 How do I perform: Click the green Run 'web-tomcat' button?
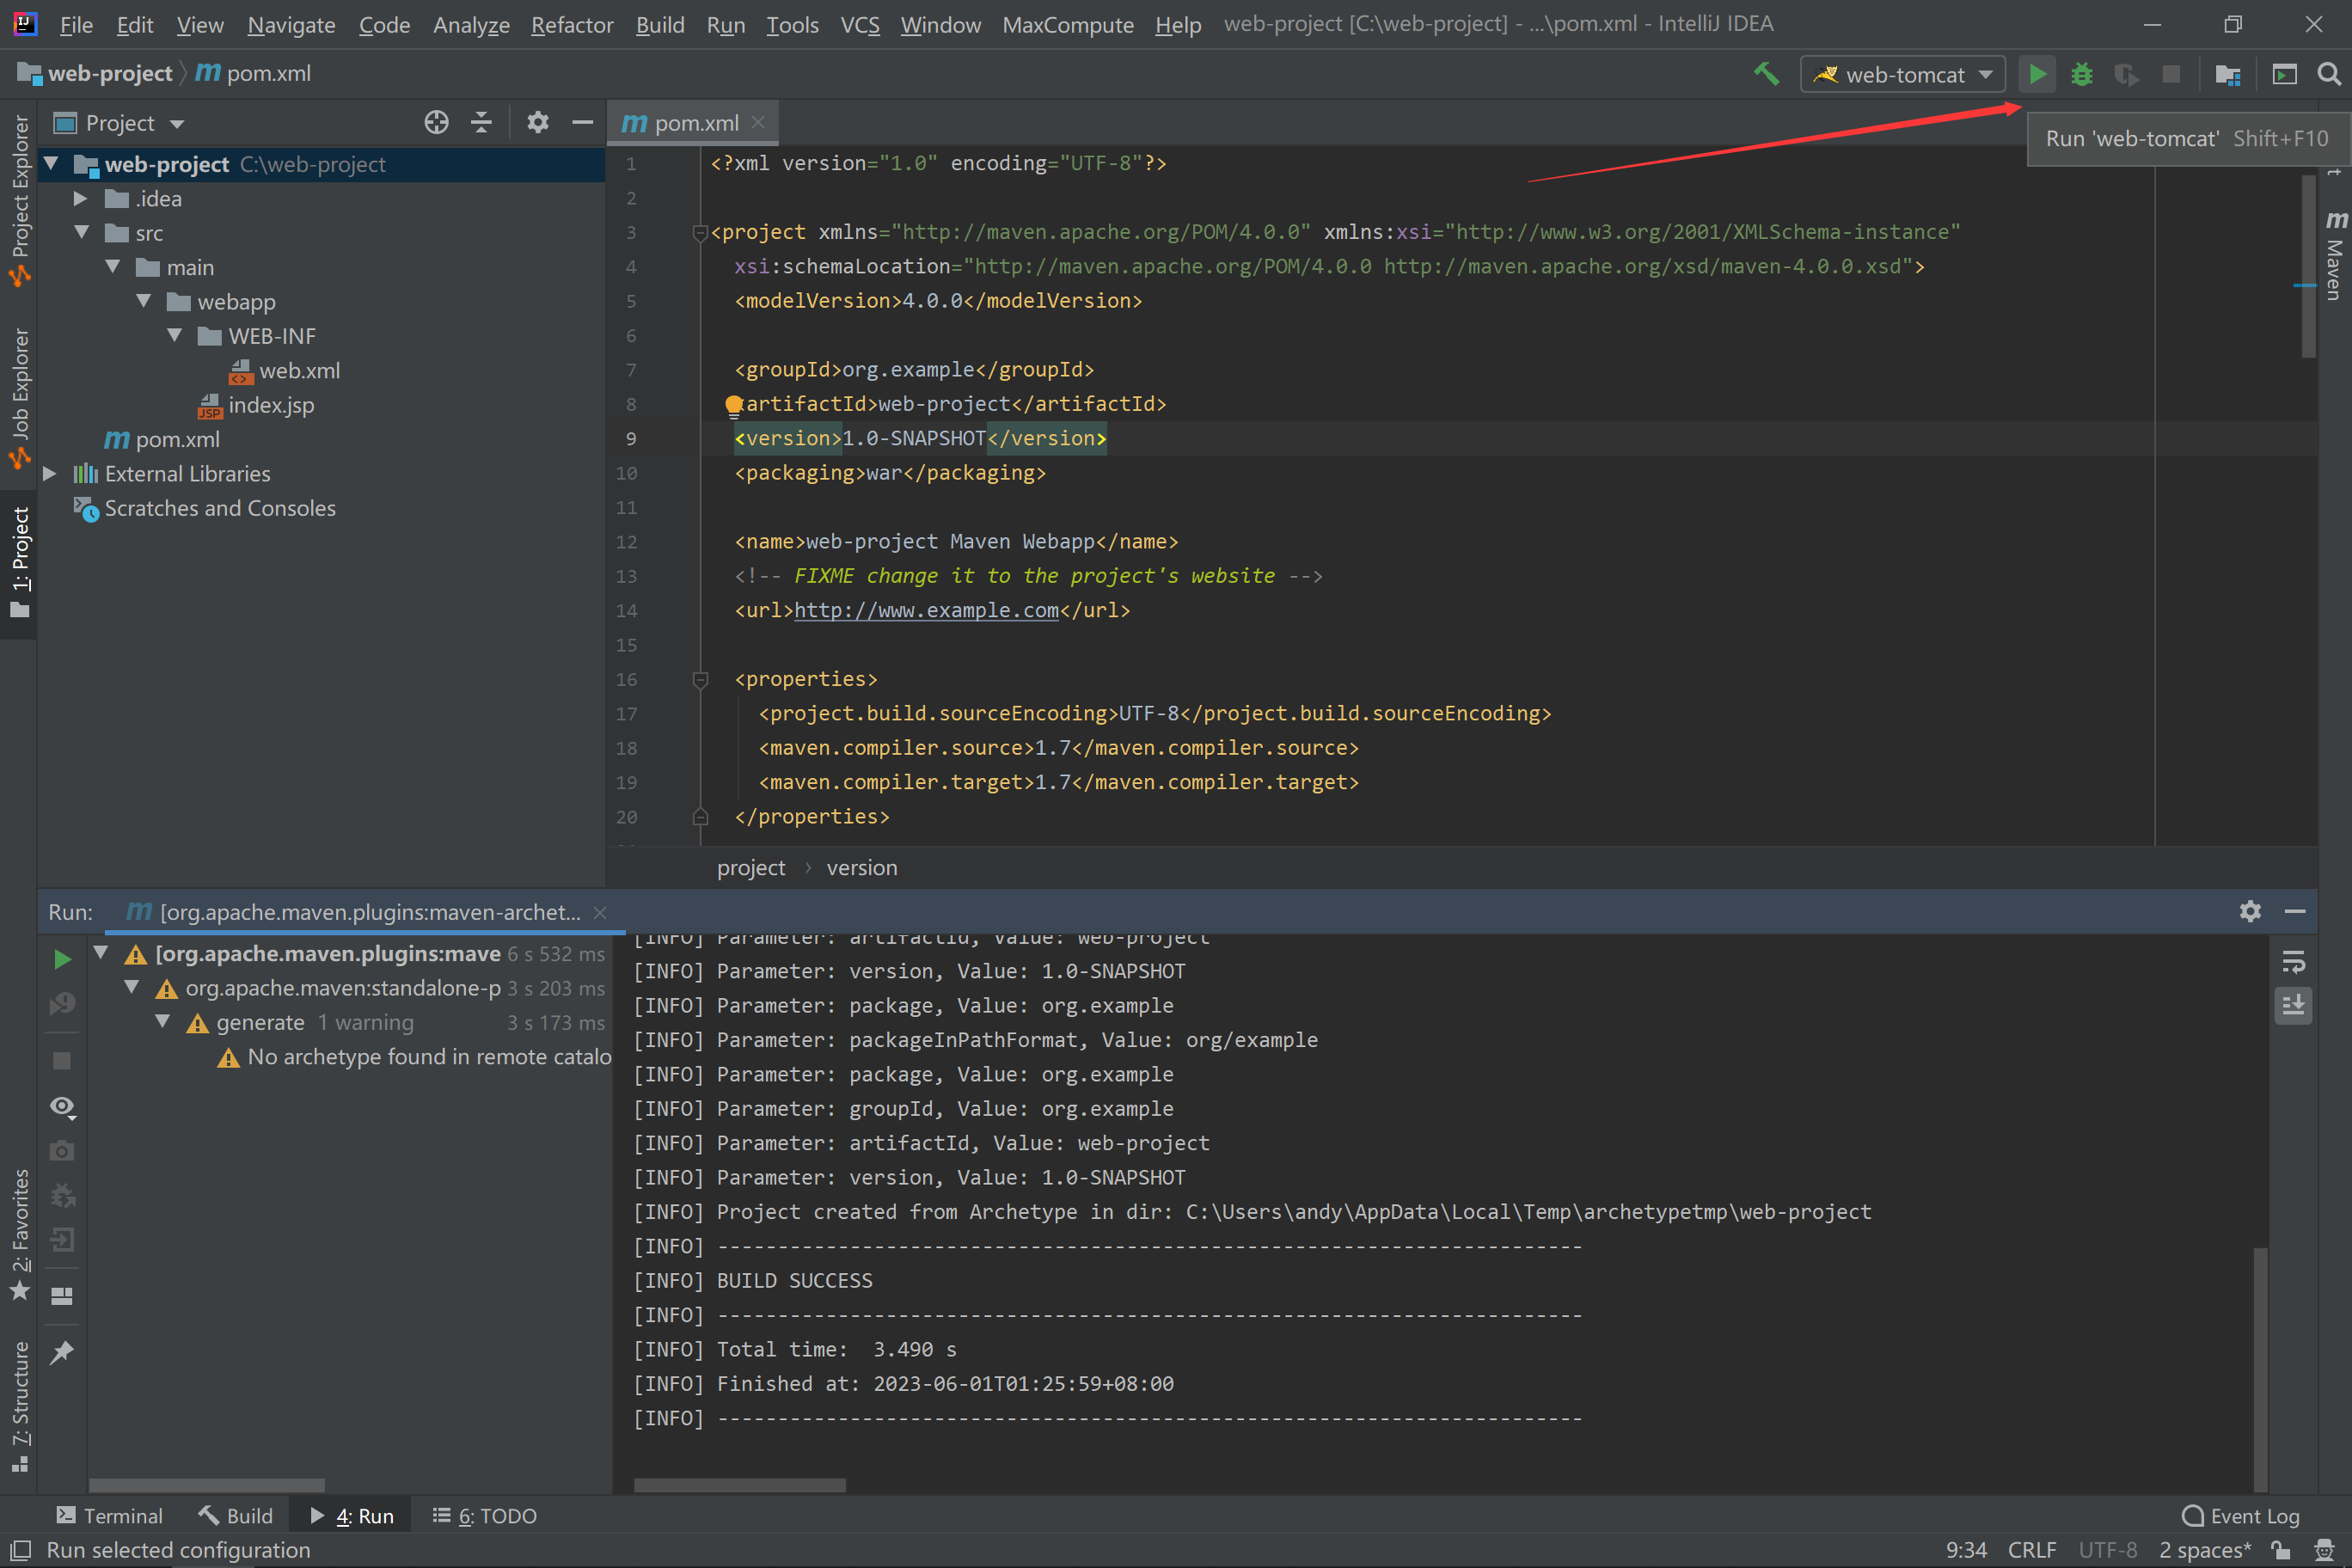click(x=2036, y=75)
